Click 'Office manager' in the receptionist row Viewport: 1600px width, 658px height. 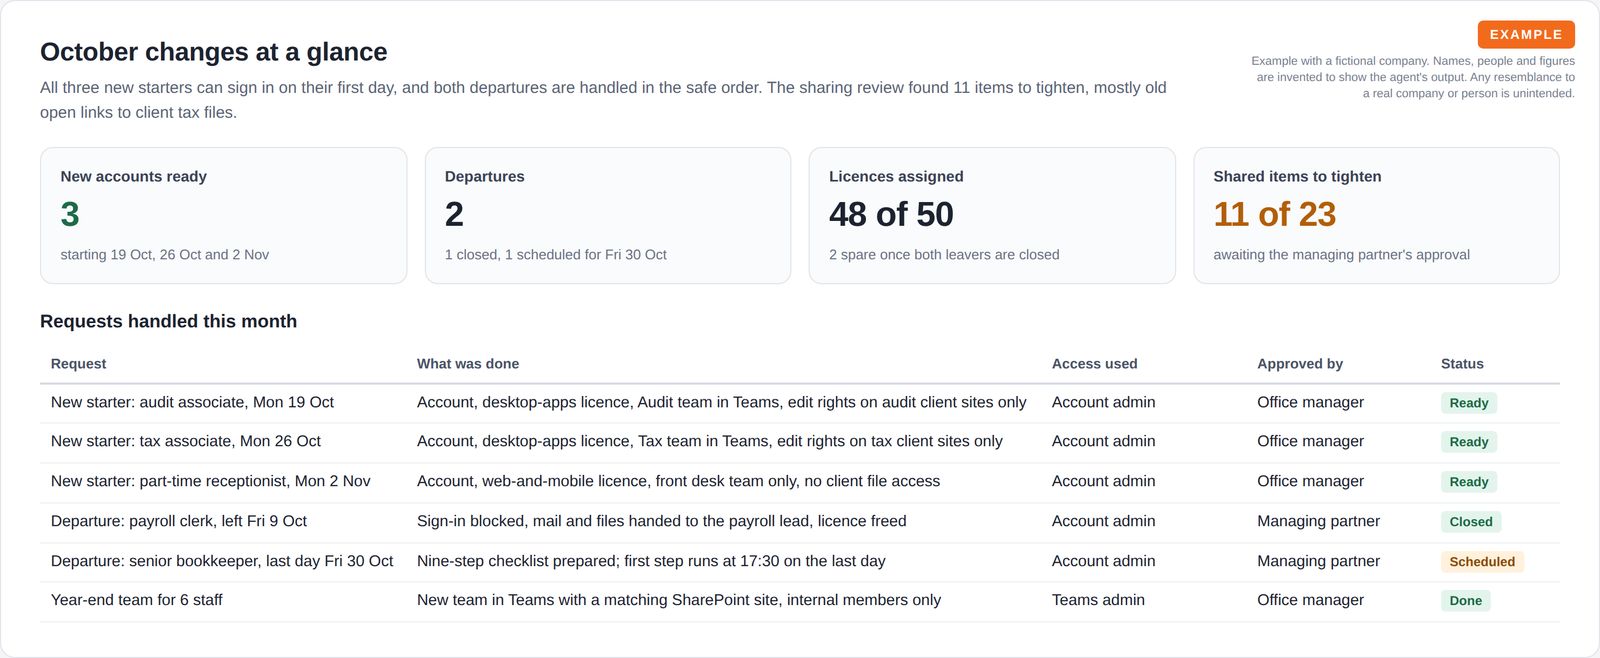click(1311, 481)
